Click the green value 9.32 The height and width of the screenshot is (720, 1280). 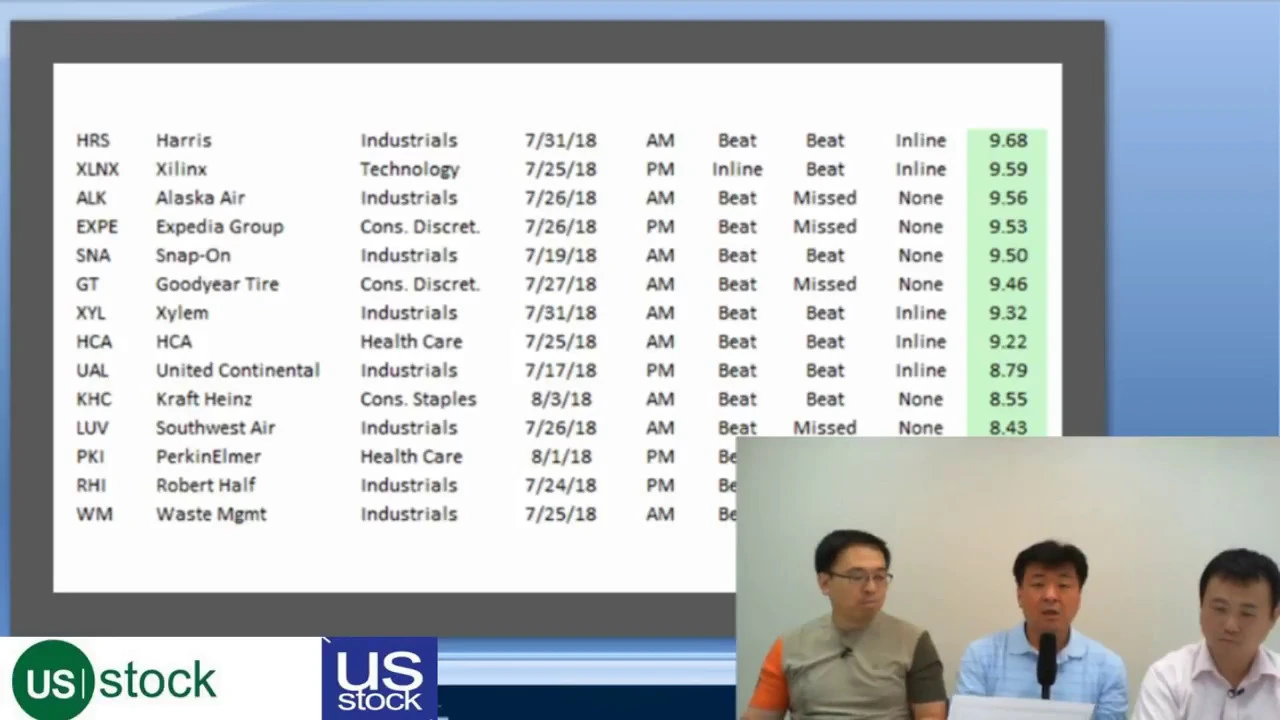click(x=1008, y=313)
